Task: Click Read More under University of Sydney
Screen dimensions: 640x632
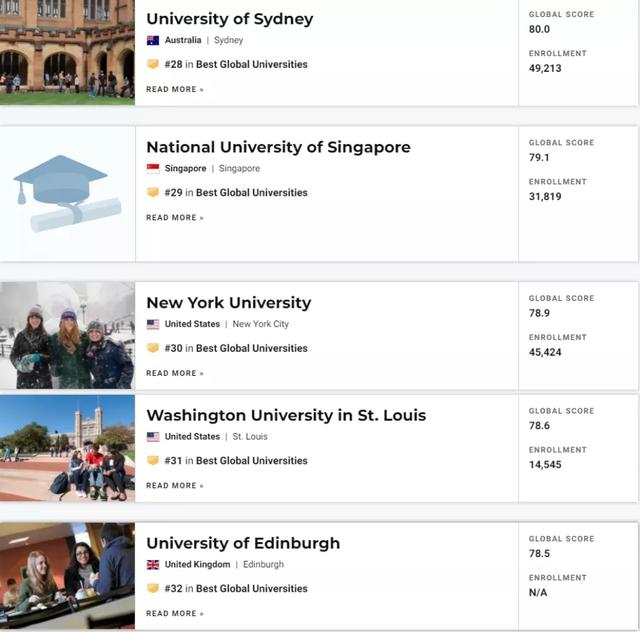Action: 174,89
